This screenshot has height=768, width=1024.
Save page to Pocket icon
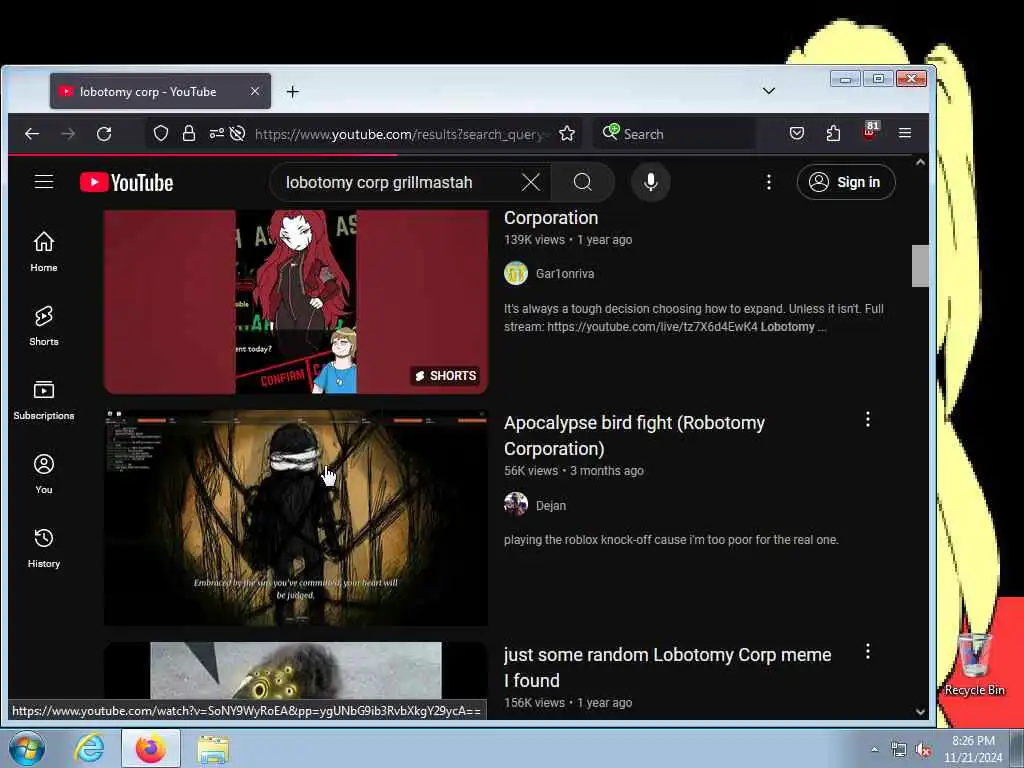(x=797, y=134)
